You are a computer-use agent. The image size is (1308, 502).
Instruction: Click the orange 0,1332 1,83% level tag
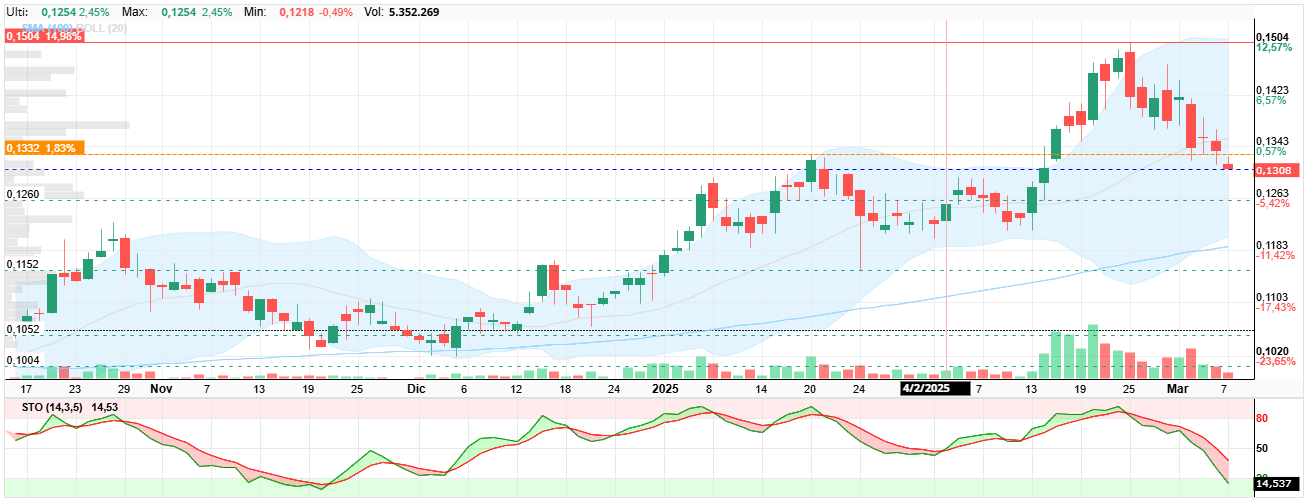pyautogui.click(x=43, y=148)
